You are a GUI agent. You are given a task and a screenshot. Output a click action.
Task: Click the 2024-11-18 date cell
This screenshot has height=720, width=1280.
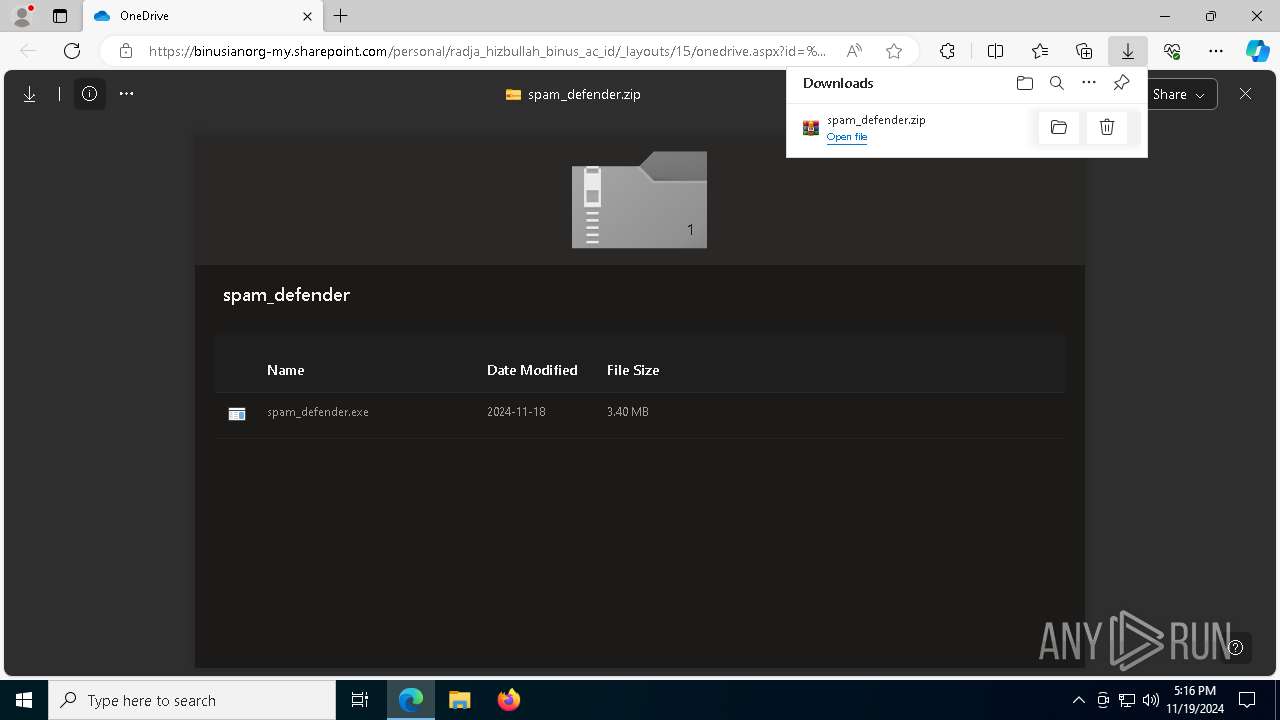(x=516, y=412)
